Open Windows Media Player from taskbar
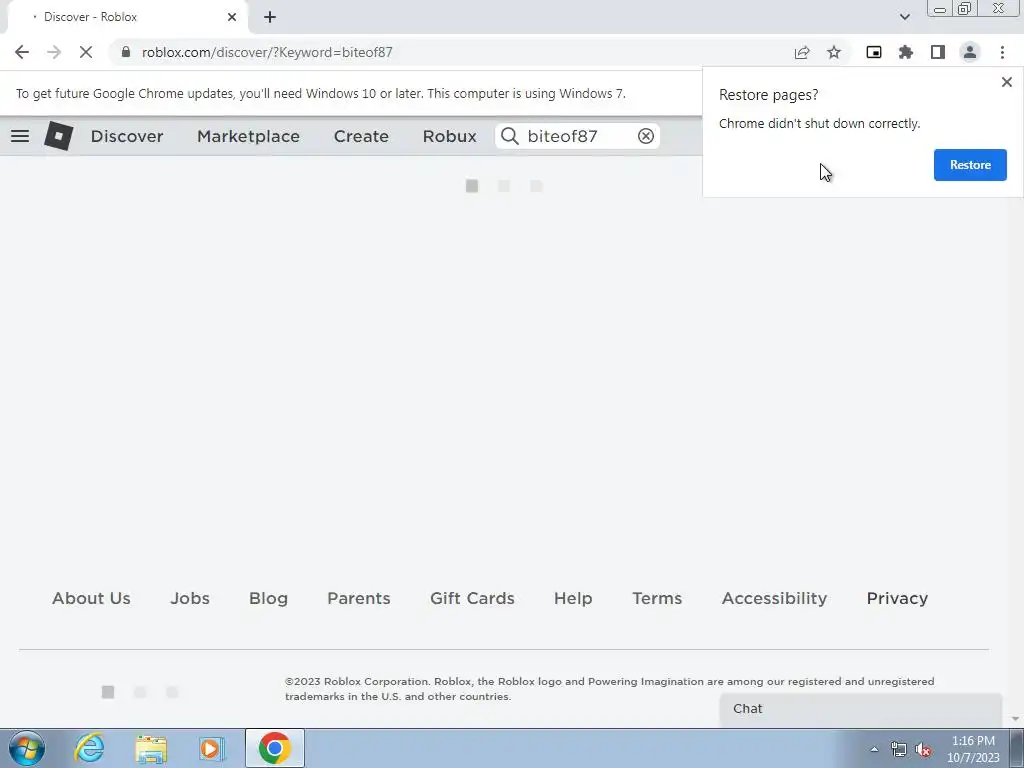The width and height of the screenshot is (1024, 768). click(x=212, y=748)
